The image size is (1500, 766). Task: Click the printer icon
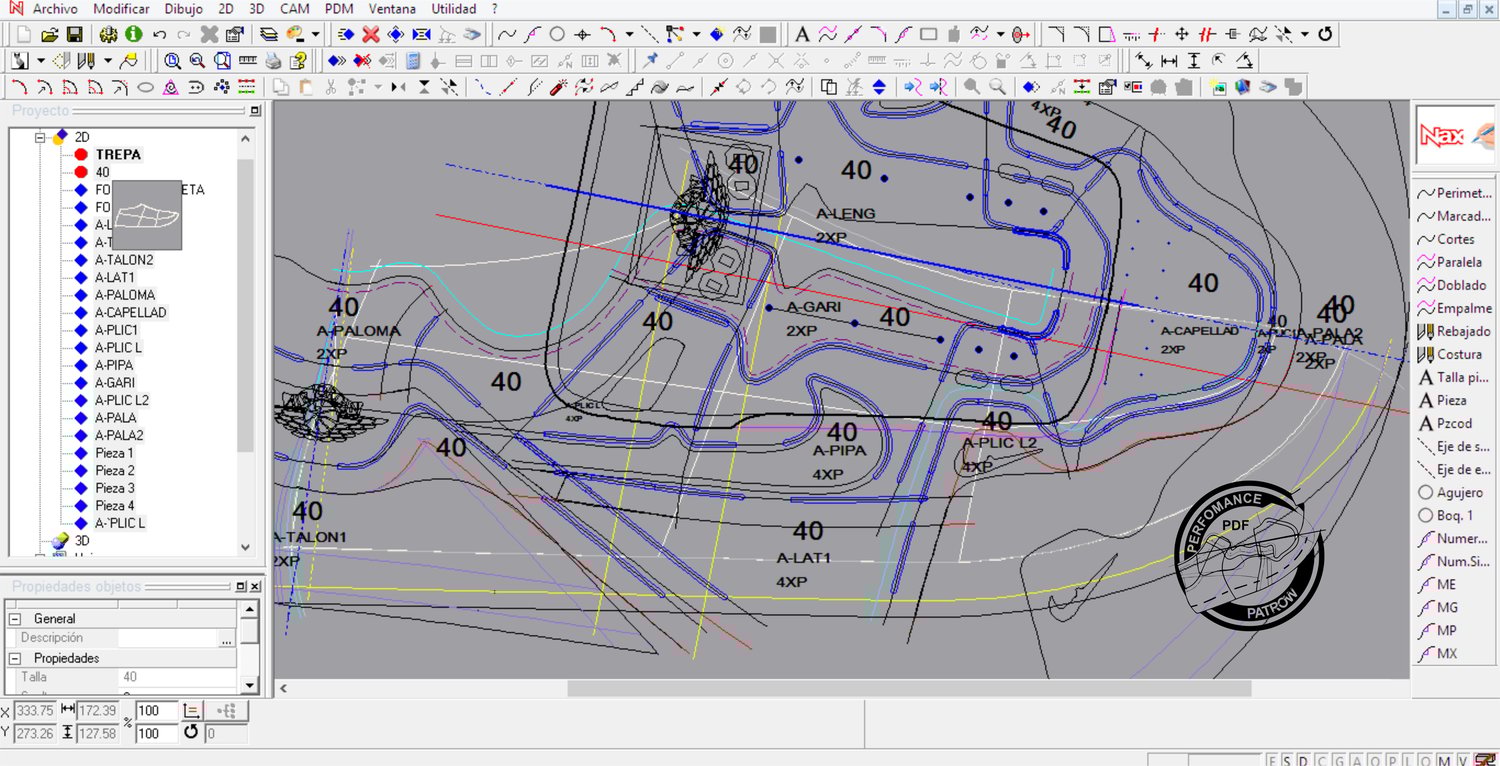click(x=272, y=61)
